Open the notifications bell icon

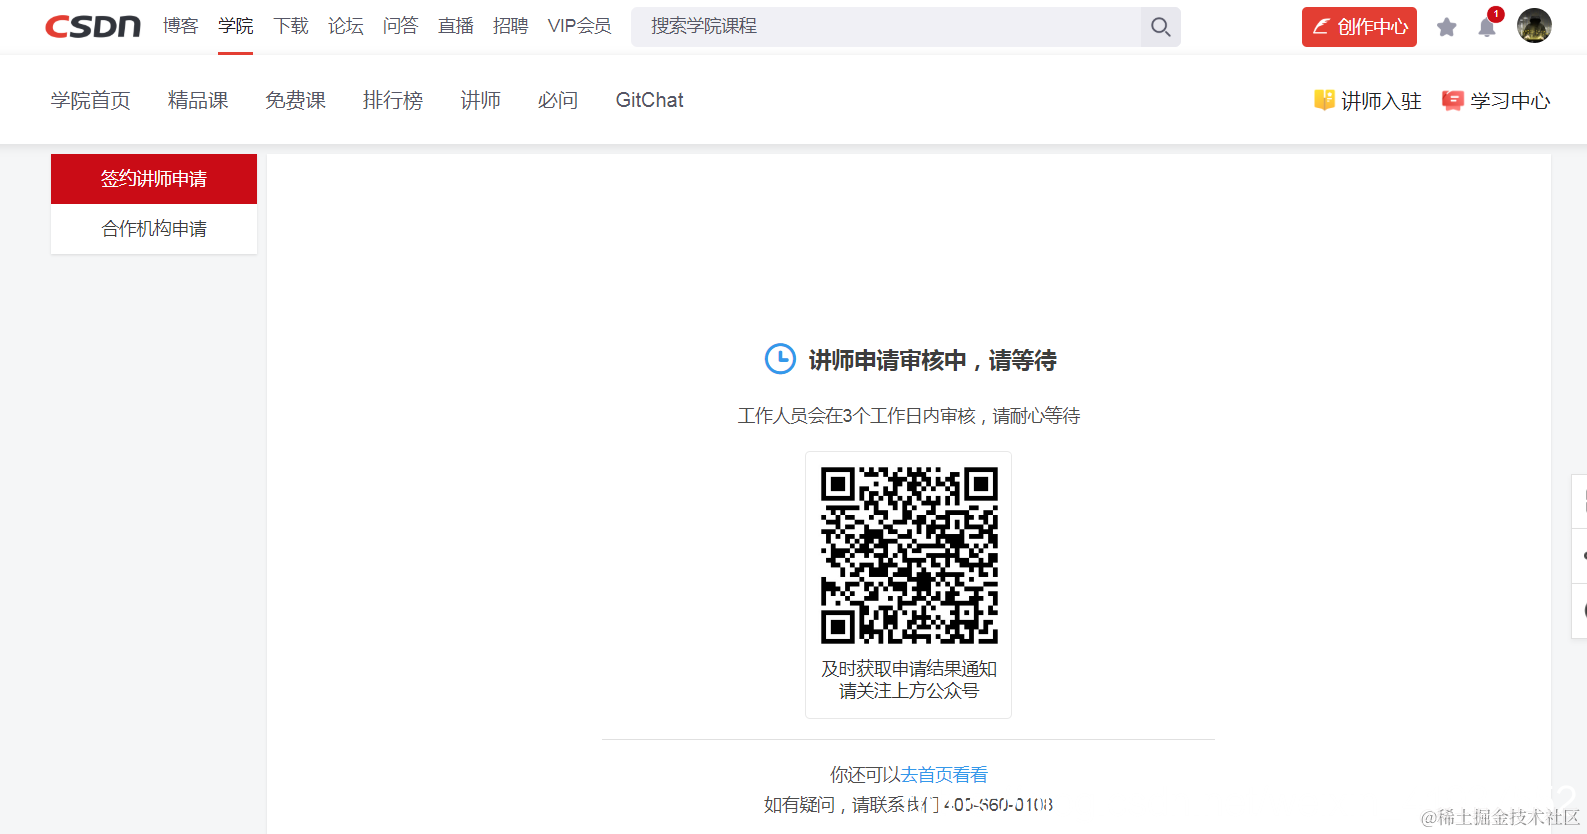click(x=1487, y=27)
